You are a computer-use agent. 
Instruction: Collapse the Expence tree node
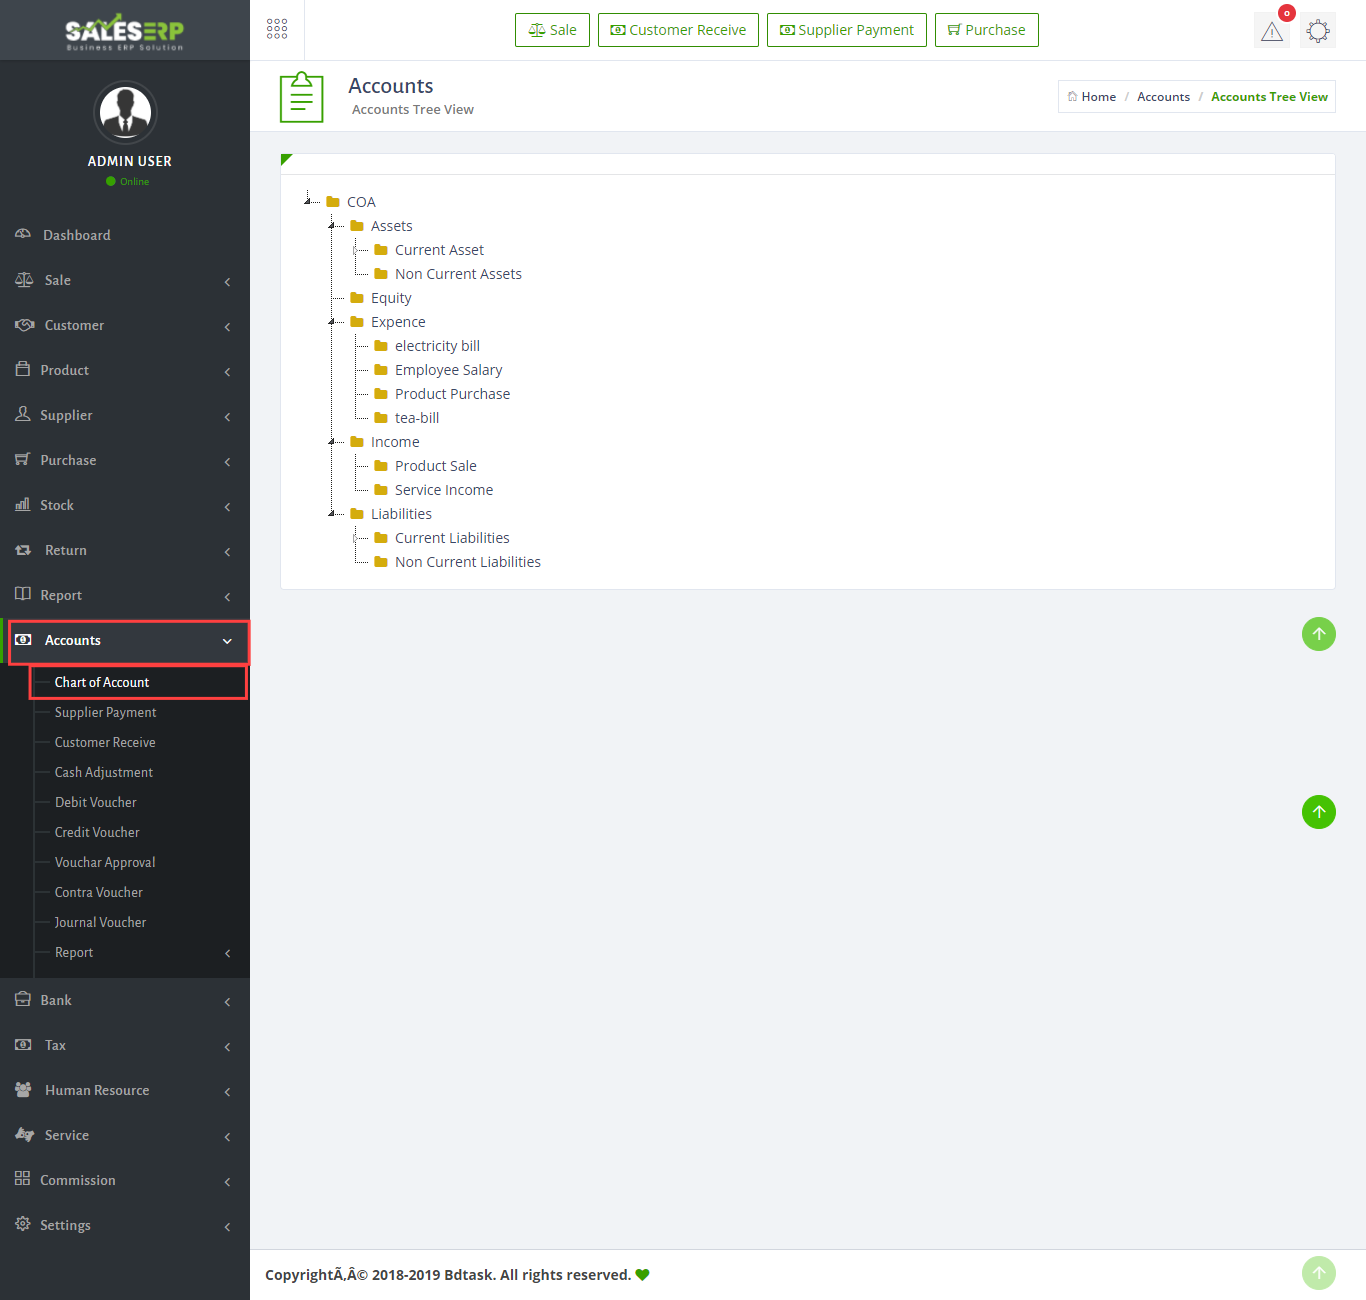(x=332, y=322)
